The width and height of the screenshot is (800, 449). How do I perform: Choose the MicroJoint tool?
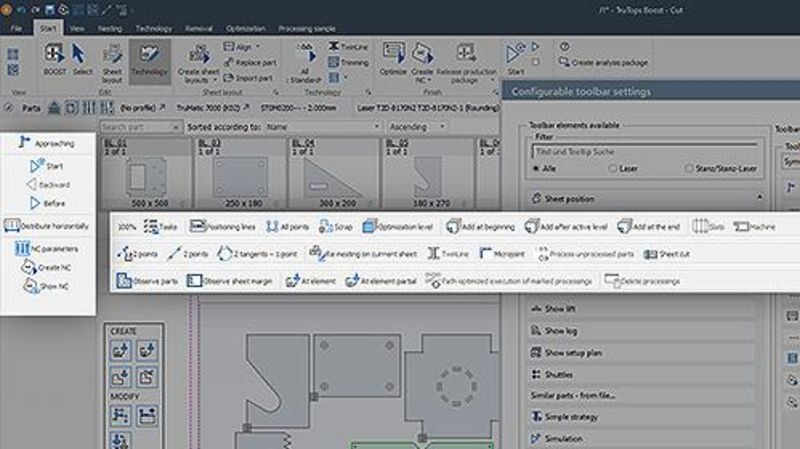tap(495, 254)
